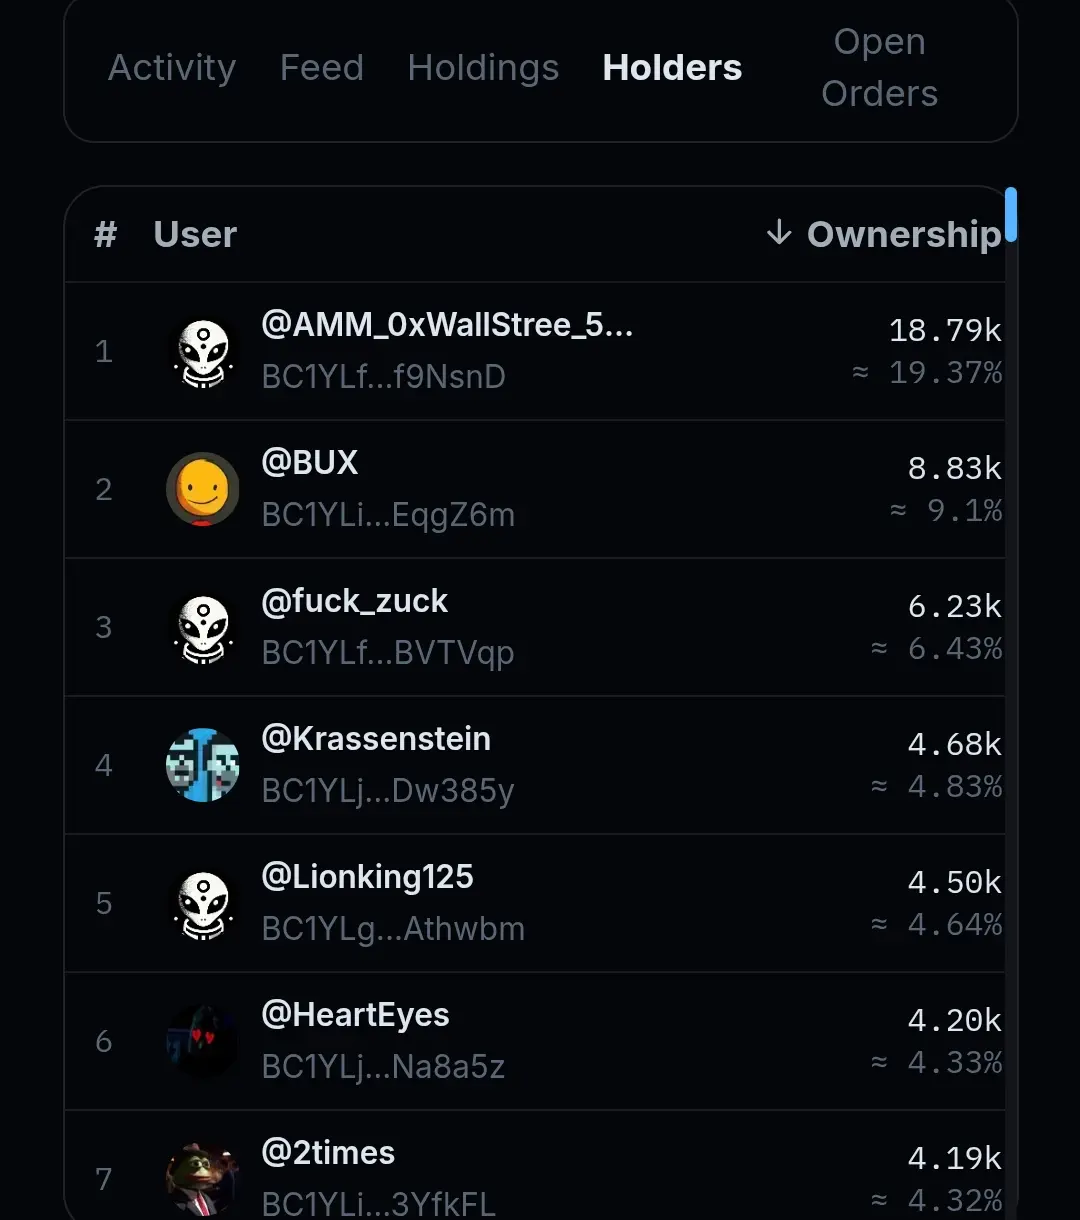Select the Holders tab
Image resolution: width=1080 pixels, height=1220 pixels.
pos(671,68)
